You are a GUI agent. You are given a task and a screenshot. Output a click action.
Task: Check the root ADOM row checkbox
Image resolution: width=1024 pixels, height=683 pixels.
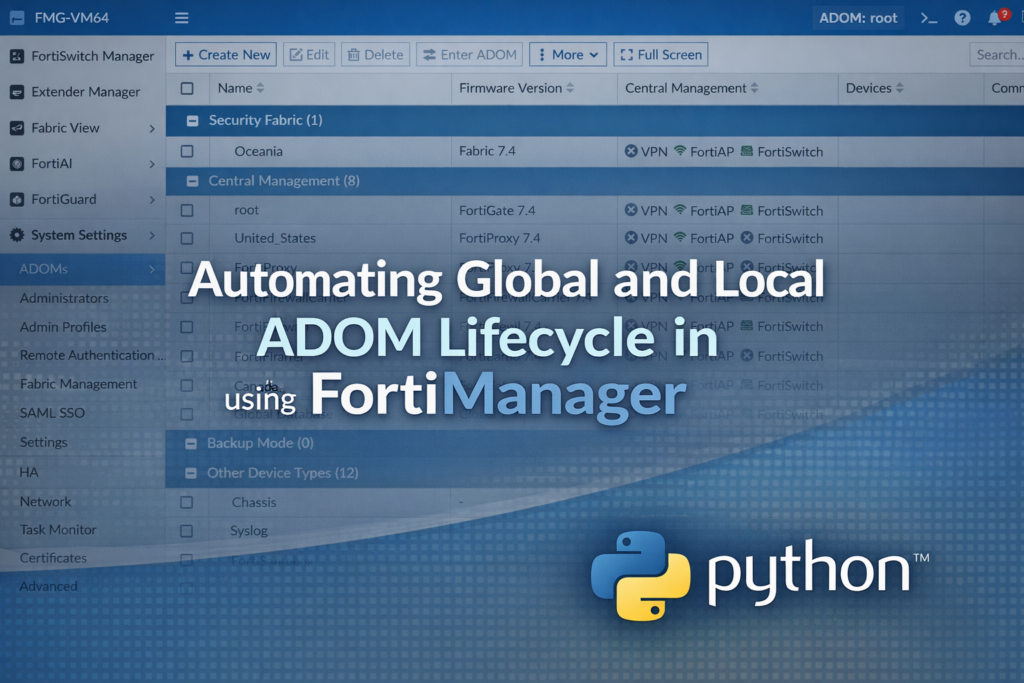point(187,210)
